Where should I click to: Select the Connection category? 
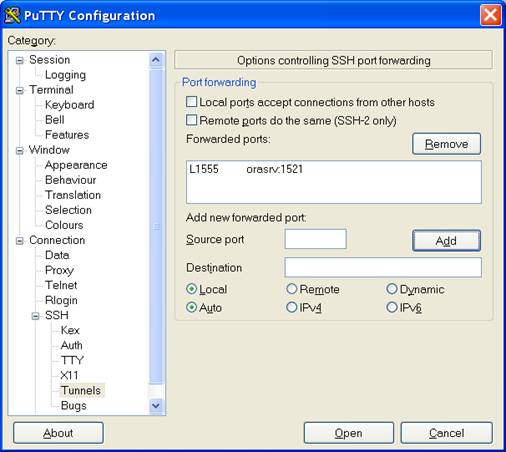[57, 240]
